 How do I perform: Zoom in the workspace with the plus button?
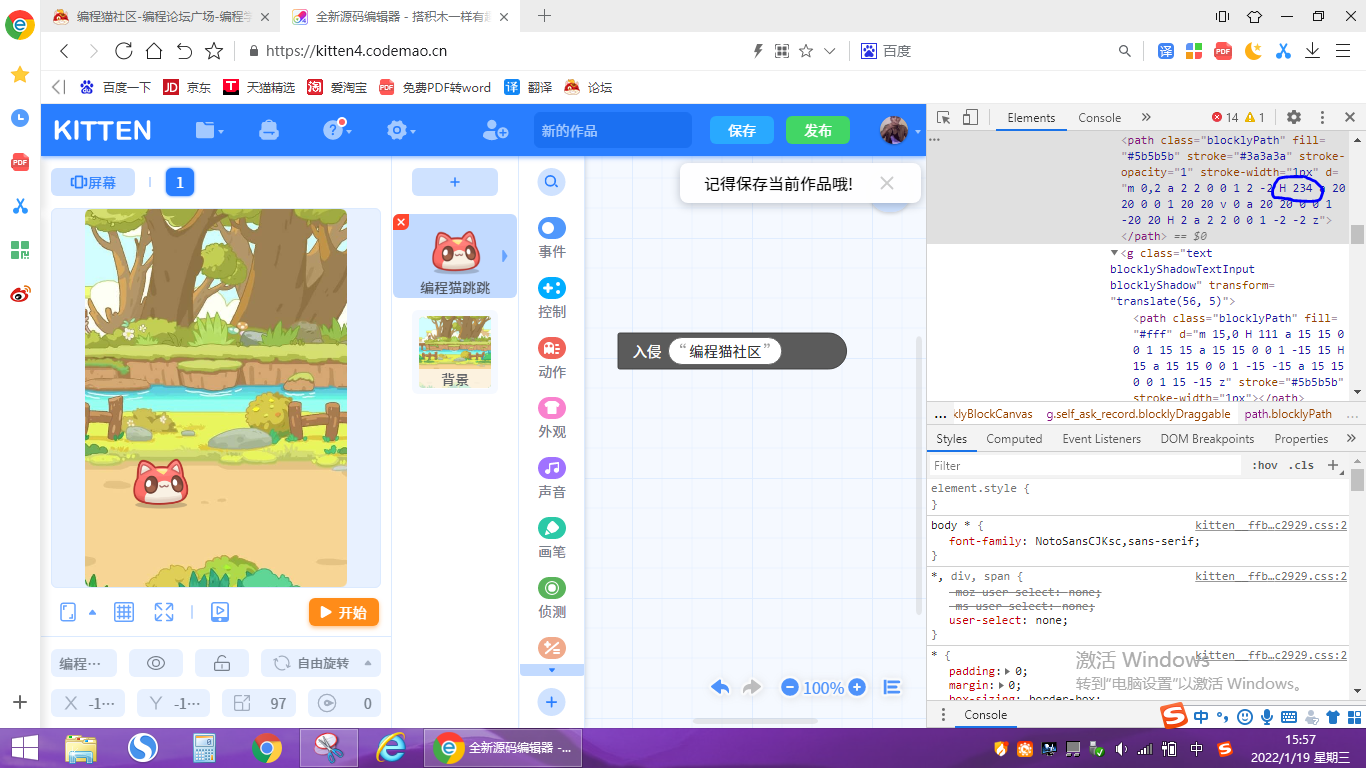(857, 687)
